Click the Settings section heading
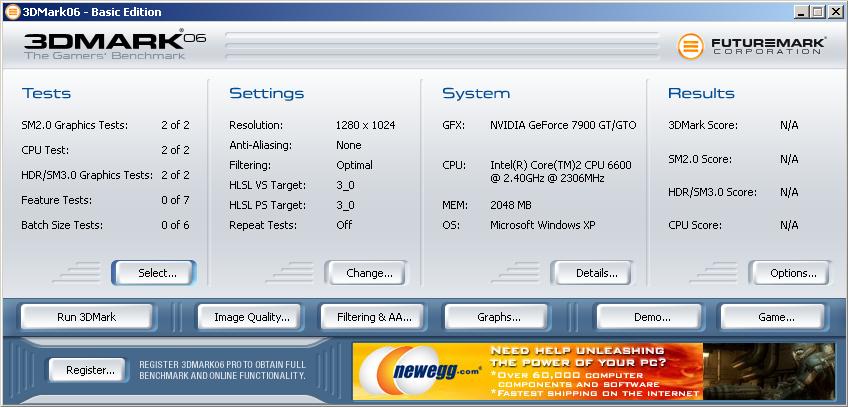The image size is (848, 407). (267, 94)
